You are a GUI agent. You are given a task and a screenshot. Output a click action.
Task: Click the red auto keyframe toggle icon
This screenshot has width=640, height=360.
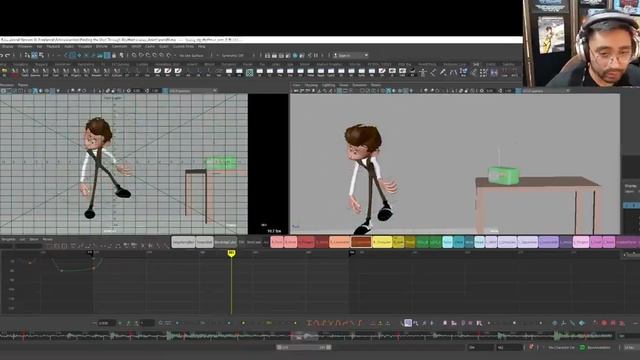click(x=531, y=347)
